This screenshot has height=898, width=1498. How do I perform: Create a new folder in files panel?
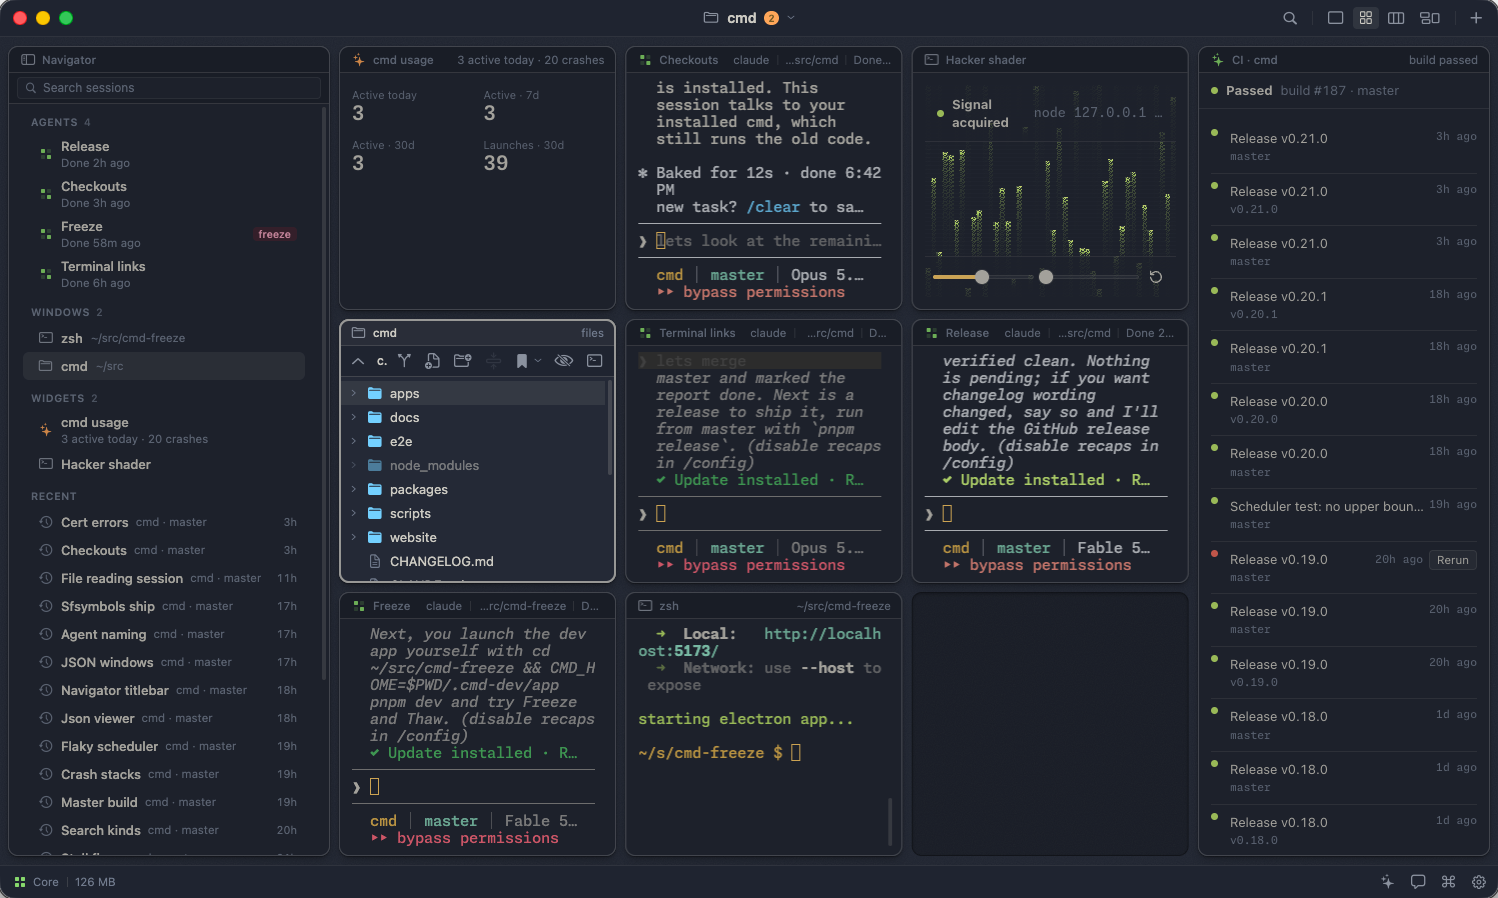pos(462,361)
